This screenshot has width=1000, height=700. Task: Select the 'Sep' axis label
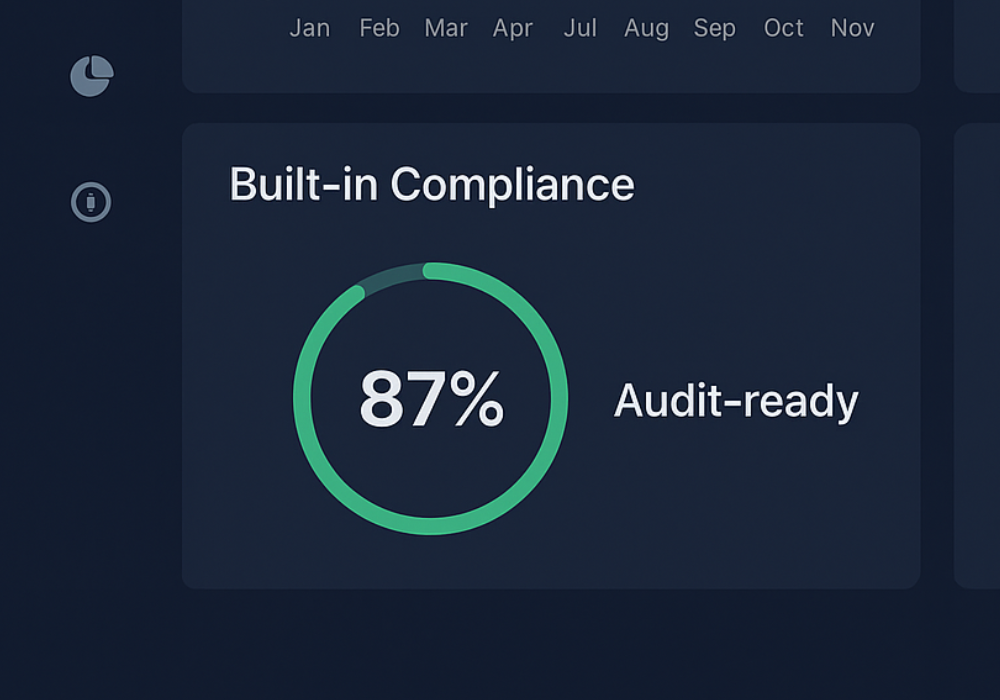tap(715, 29)
